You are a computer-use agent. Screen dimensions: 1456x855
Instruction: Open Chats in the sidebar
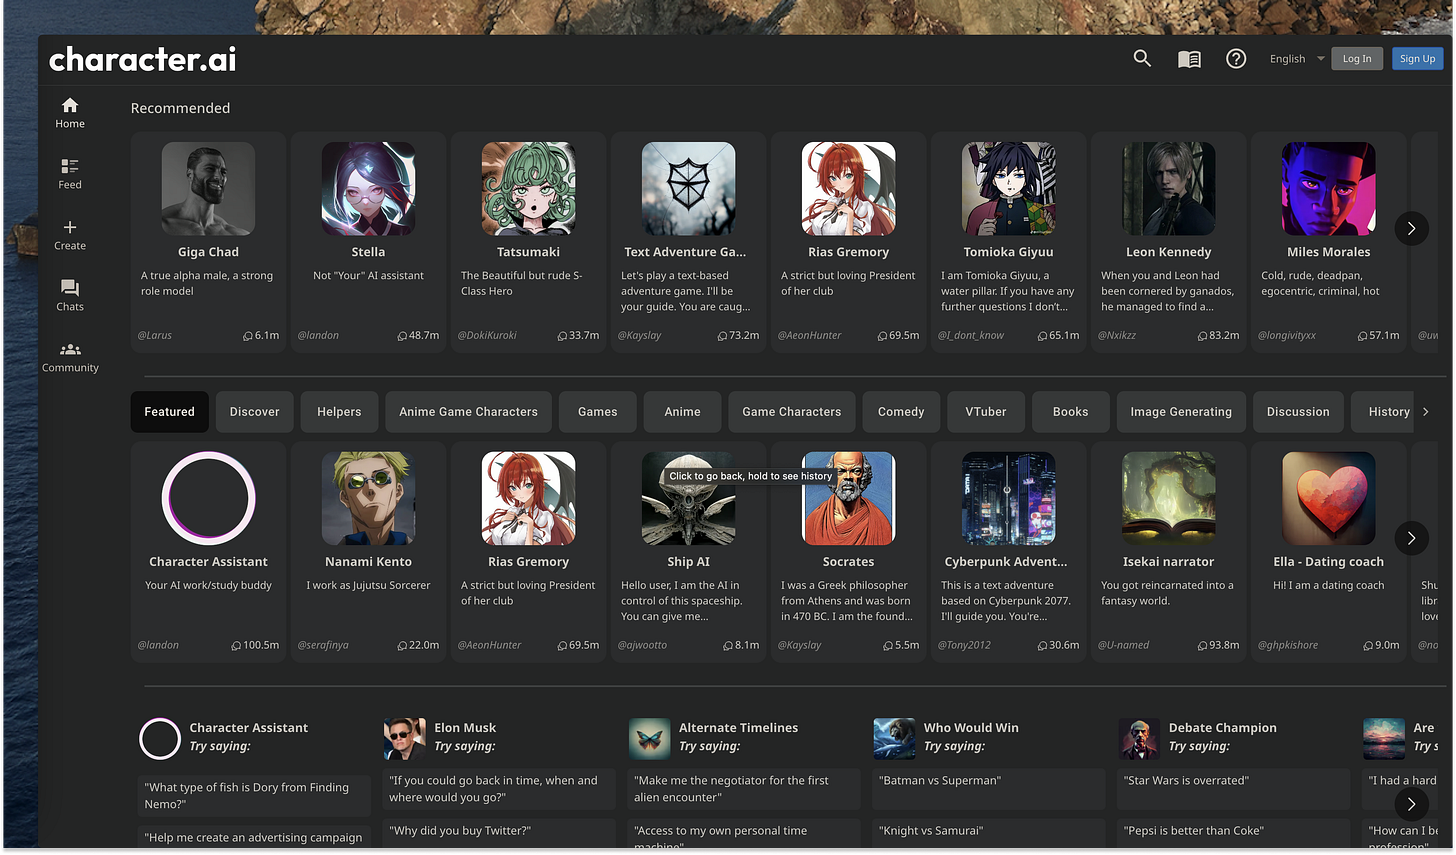(70, 296)
